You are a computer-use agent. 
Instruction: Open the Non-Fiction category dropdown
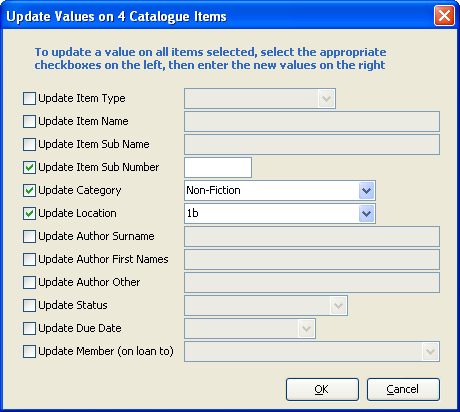pyautogui.click(x=366, y=190)
